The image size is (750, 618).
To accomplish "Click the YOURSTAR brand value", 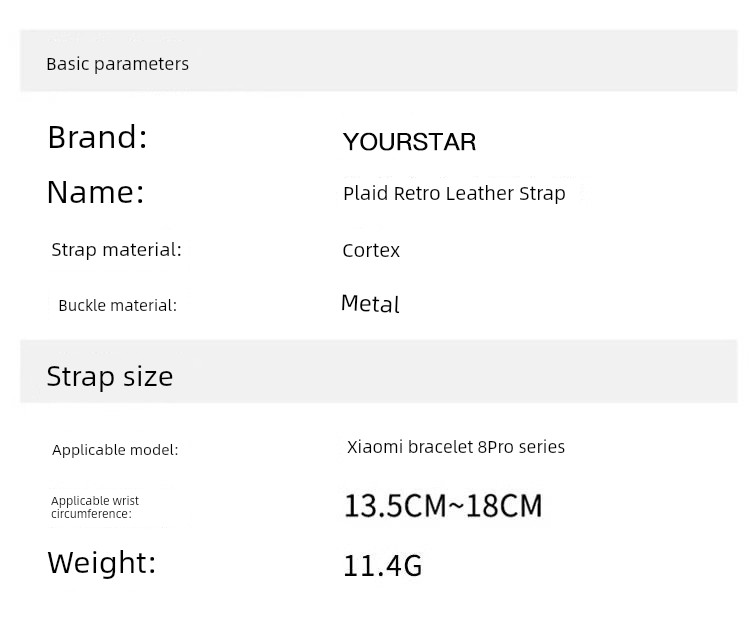I will click(x=409, y=142).
